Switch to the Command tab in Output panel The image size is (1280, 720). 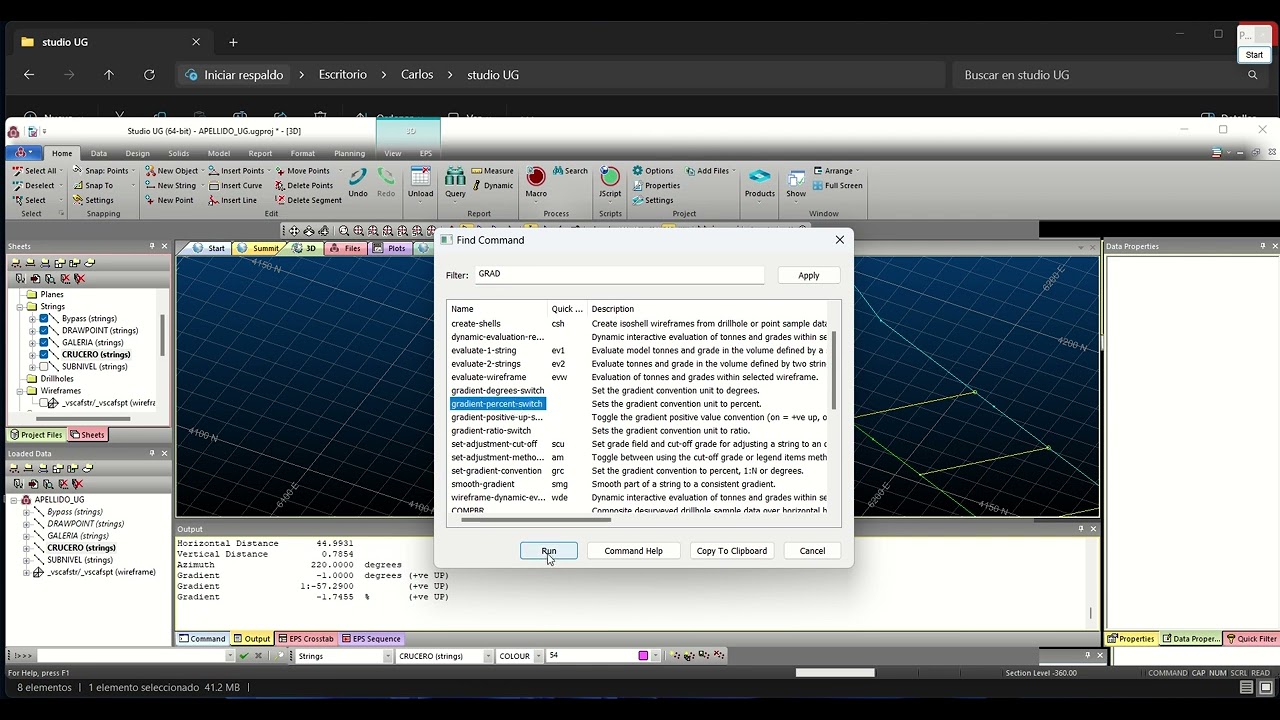202,639
